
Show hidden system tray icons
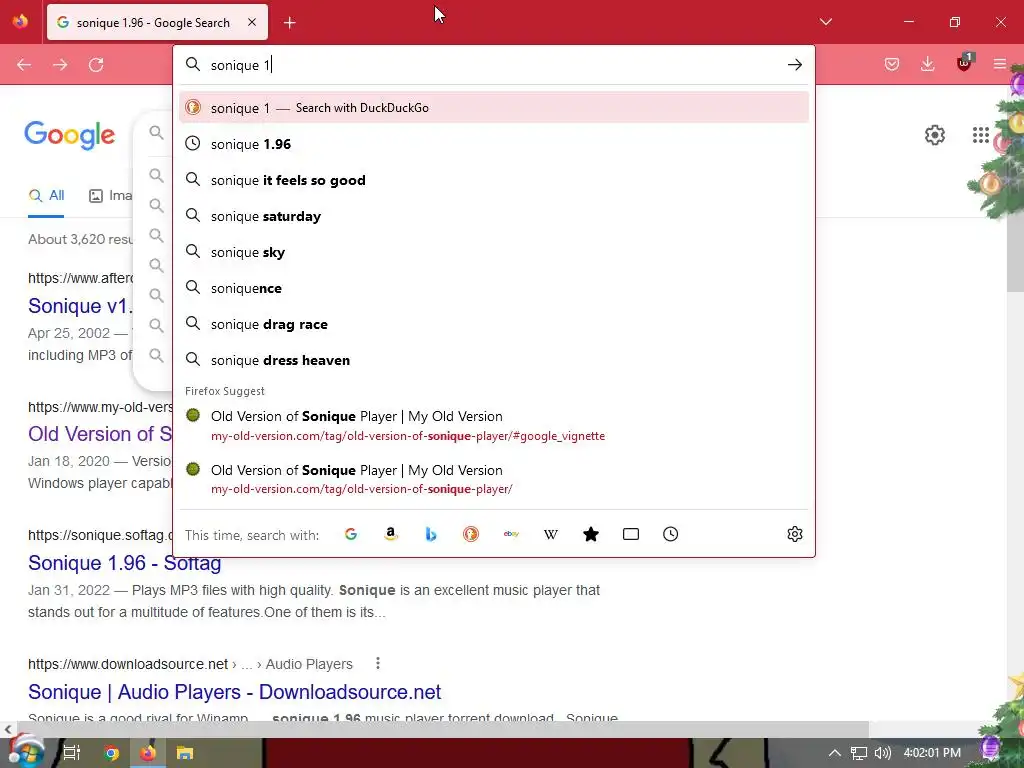835,753
